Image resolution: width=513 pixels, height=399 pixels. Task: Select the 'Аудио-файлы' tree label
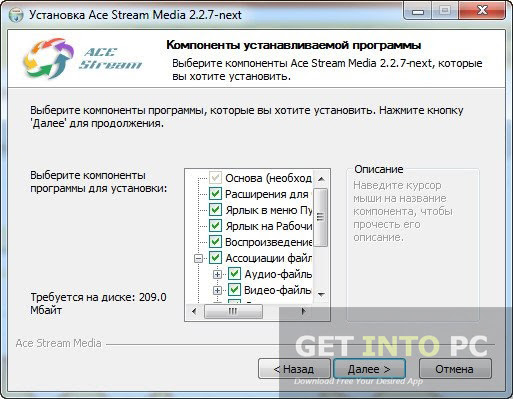point(278,274)
